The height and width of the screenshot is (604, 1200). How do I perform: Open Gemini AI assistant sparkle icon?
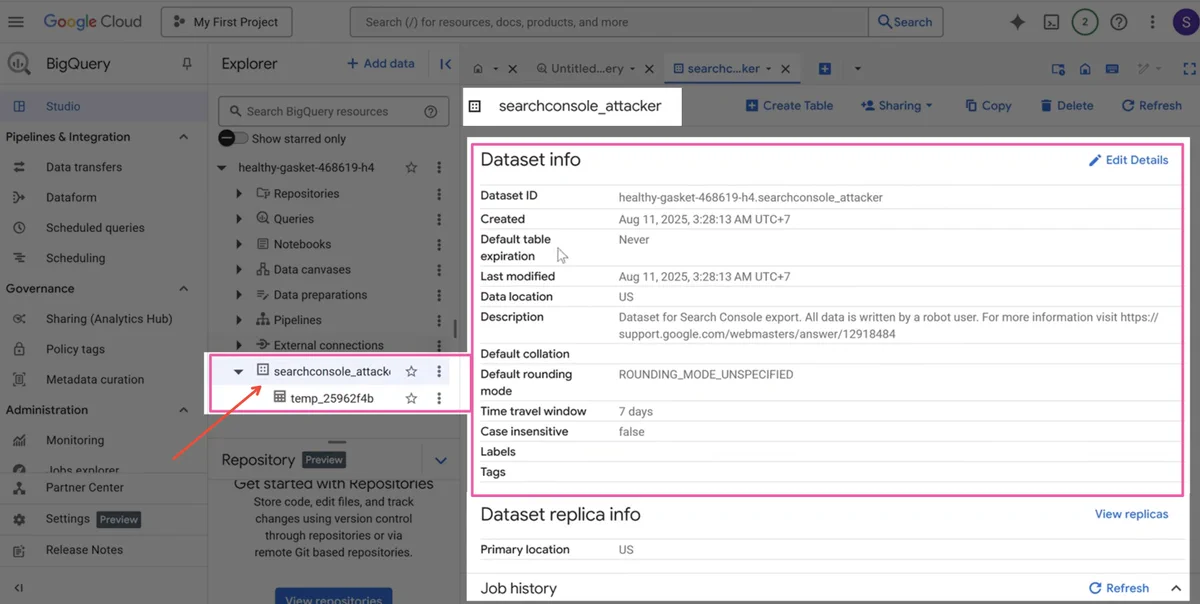1017,22
